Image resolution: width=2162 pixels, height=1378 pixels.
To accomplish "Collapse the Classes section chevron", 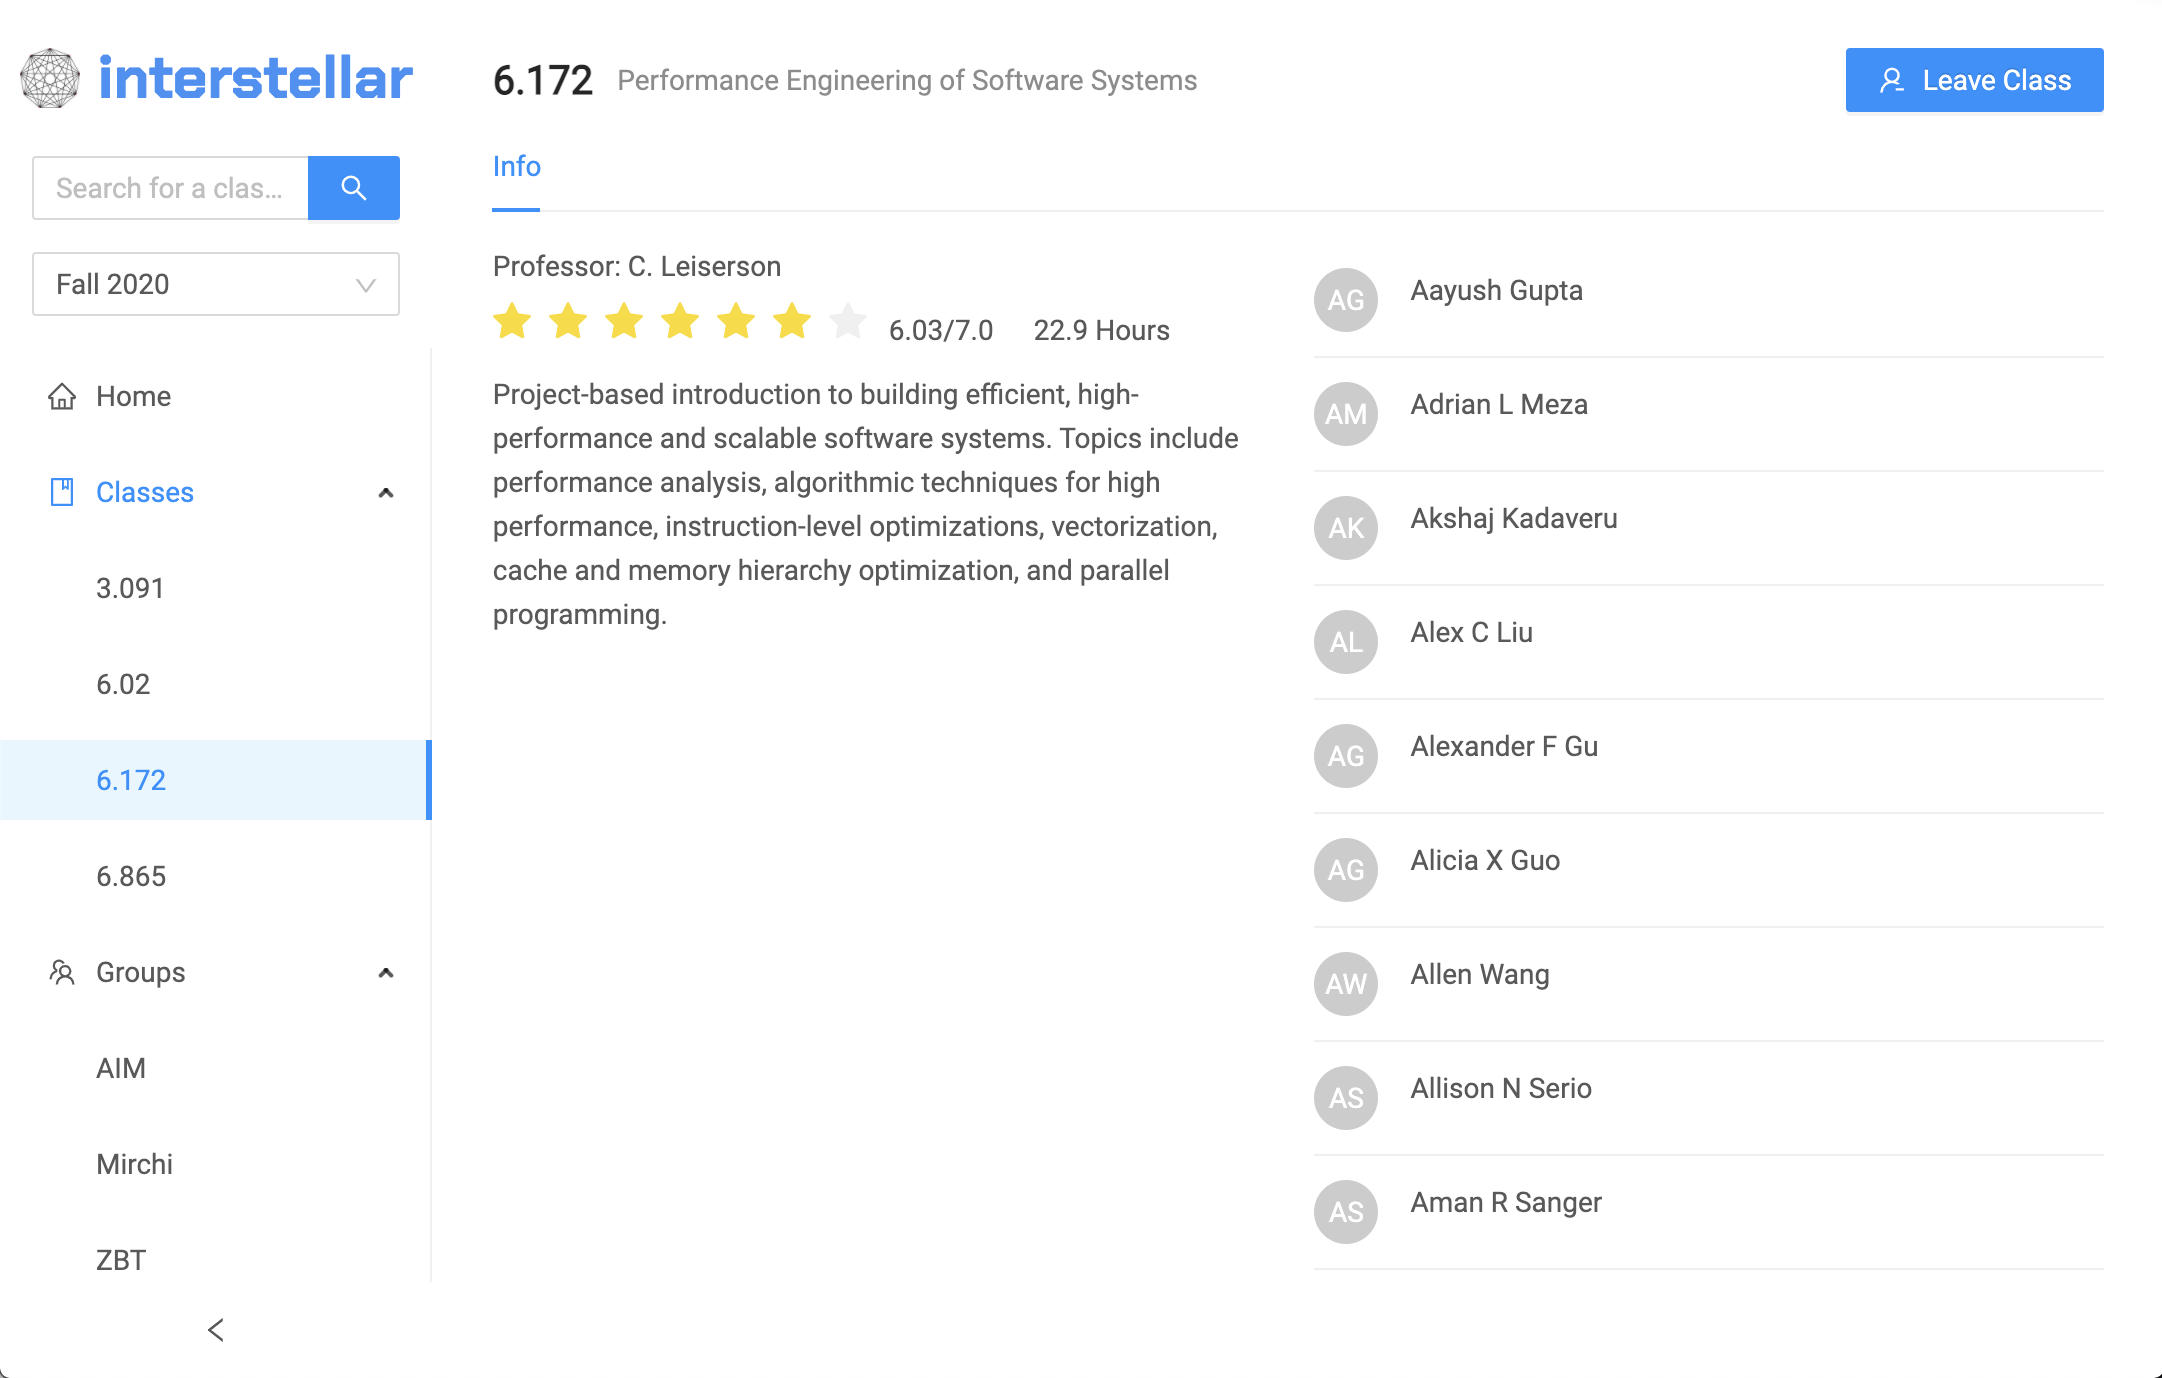I will click(x=386, y=493).
